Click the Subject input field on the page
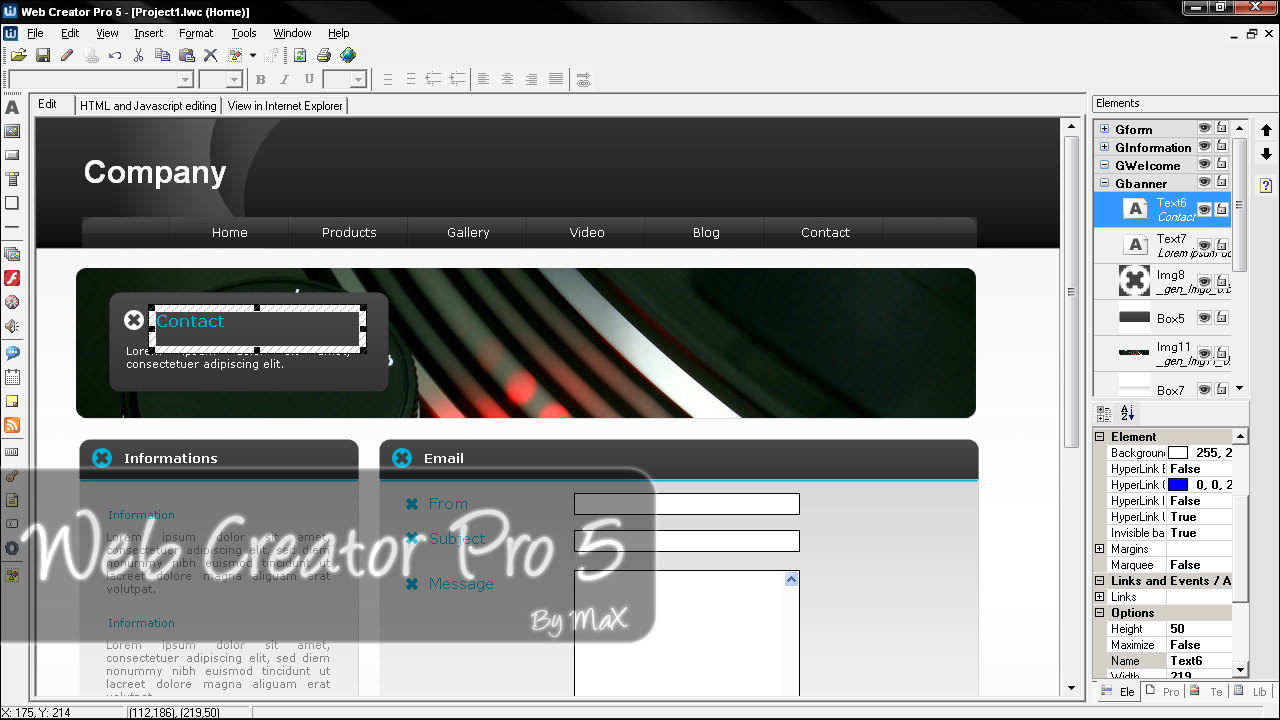 click(687, 541)
